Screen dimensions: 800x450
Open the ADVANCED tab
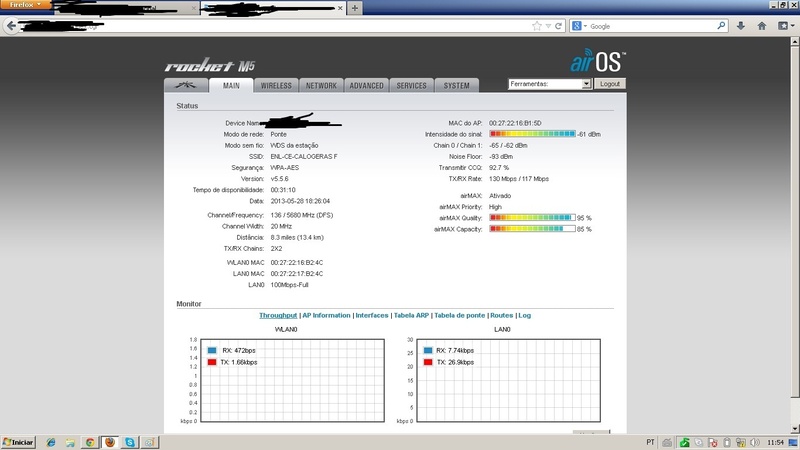coord(366,85)
